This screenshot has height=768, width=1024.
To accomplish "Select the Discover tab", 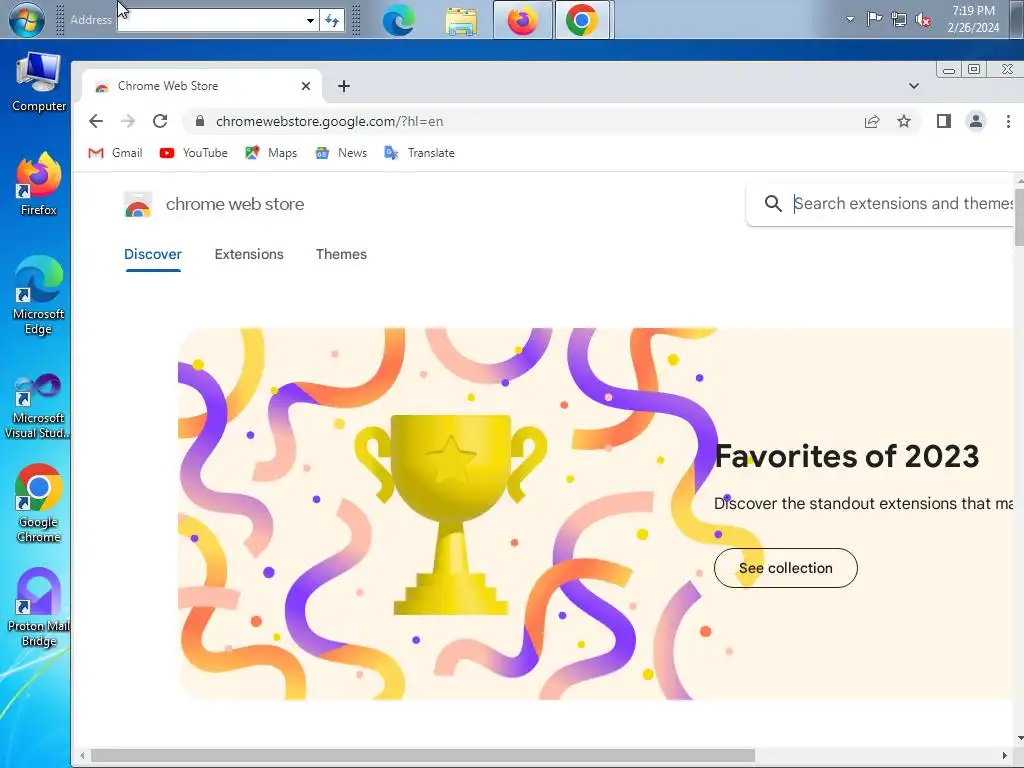I will point(153,254).
